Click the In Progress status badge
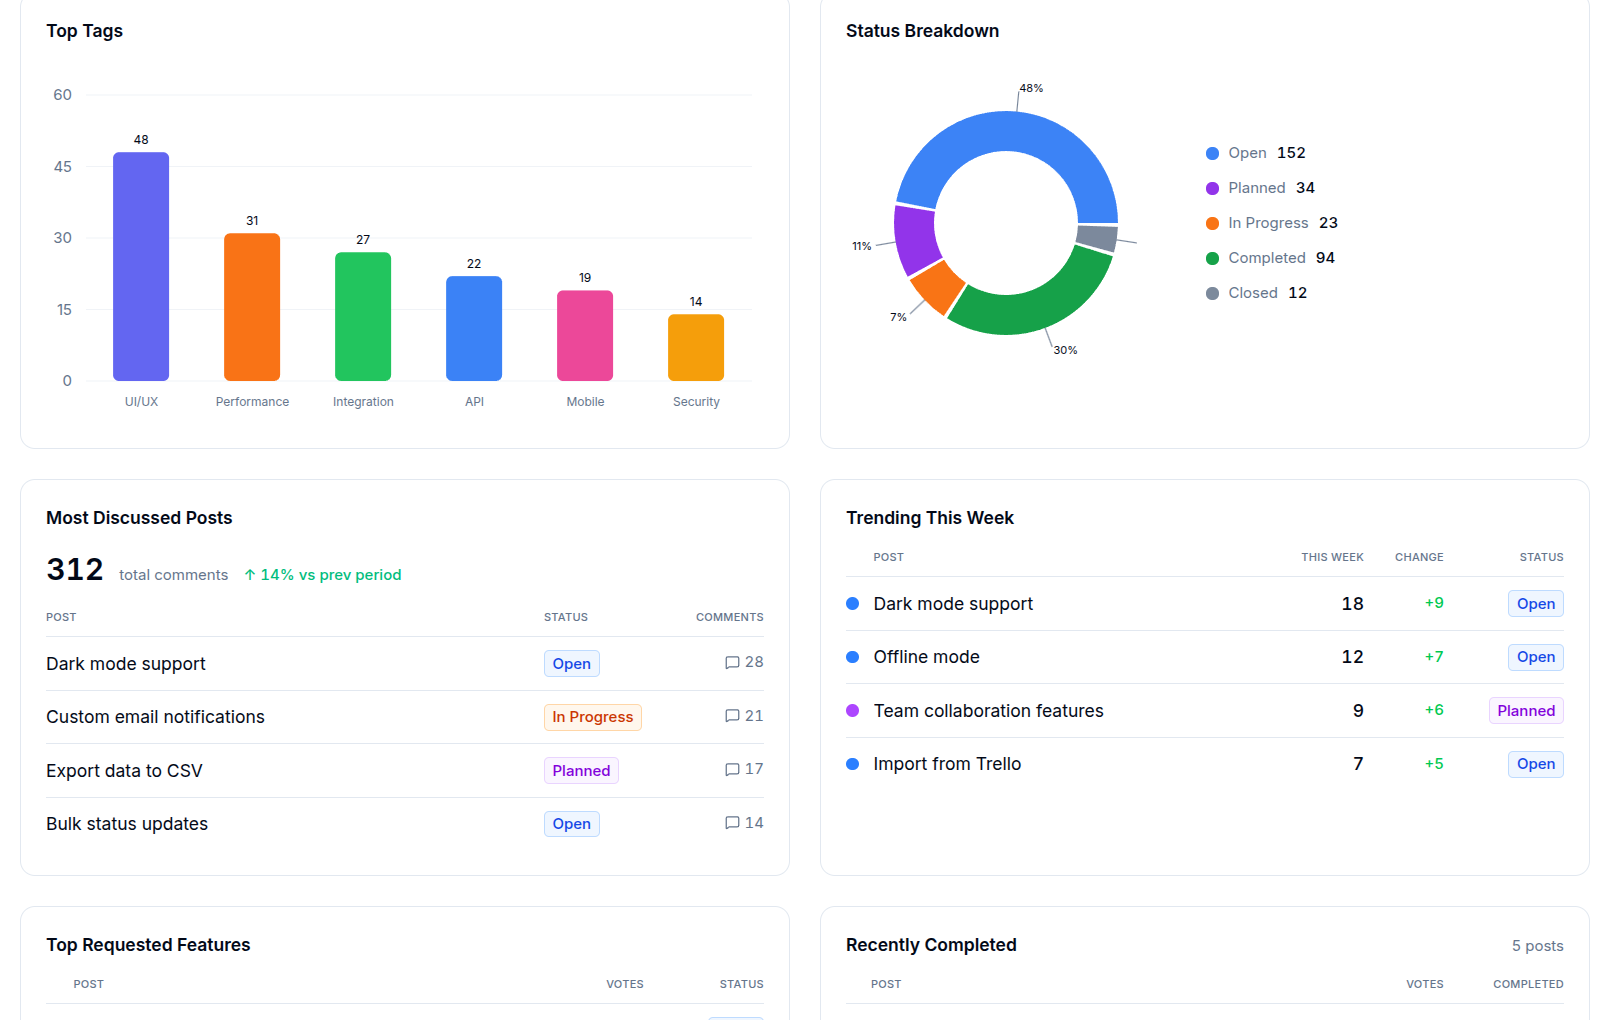1610x1020 pixels. click(x=593, y=717)
